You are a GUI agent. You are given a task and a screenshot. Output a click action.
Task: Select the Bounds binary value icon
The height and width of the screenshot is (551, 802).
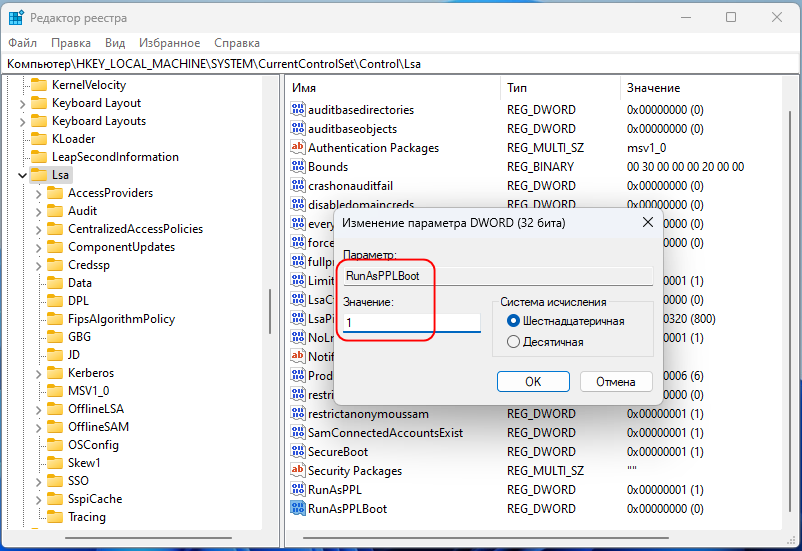coord(298,166)
